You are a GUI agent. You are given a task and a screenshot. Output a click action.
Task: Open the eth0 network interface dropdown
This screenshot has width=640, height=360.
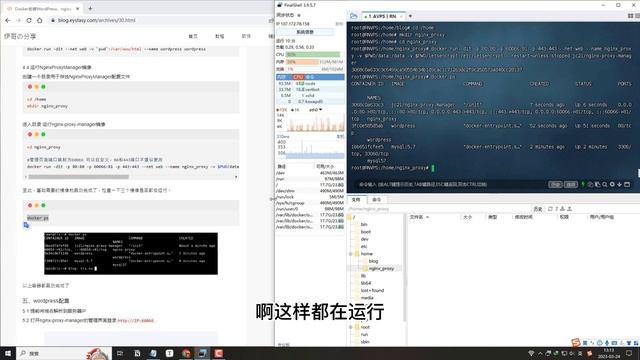point(315,110)
